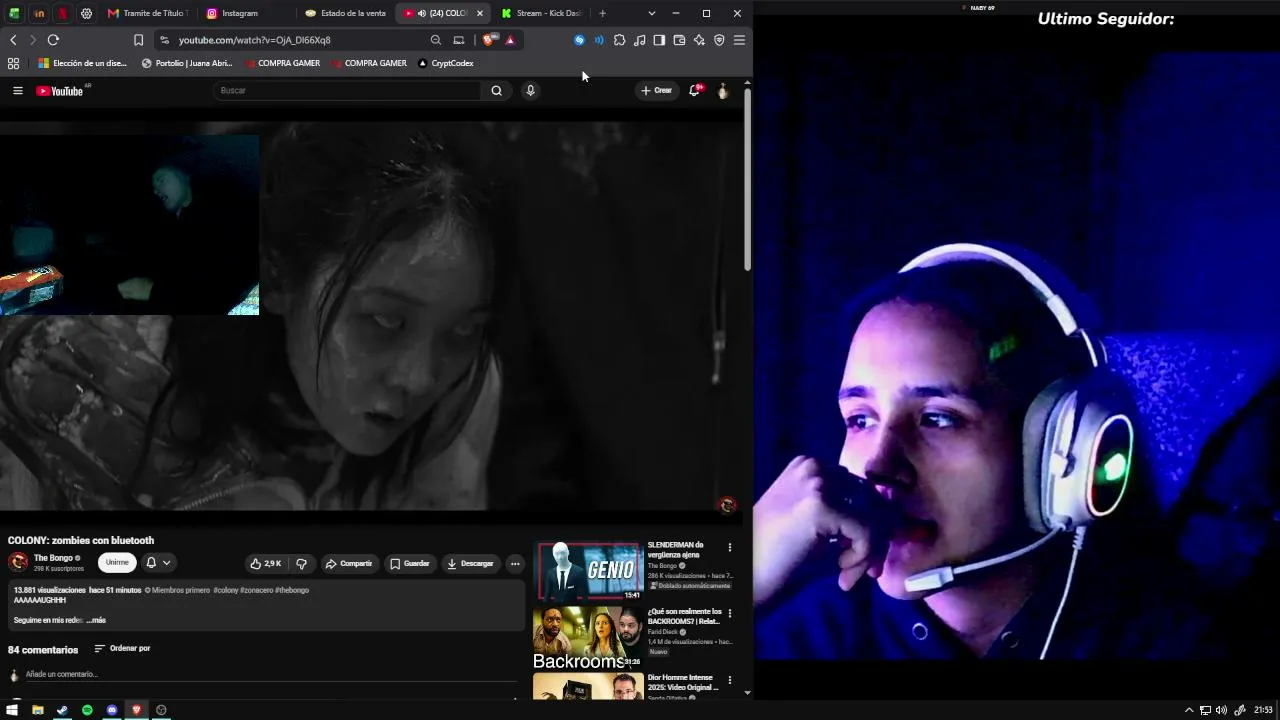Open browser extensions puzzle icon
The height and width of the screenshot is (720, 1280).
point(620,40)
